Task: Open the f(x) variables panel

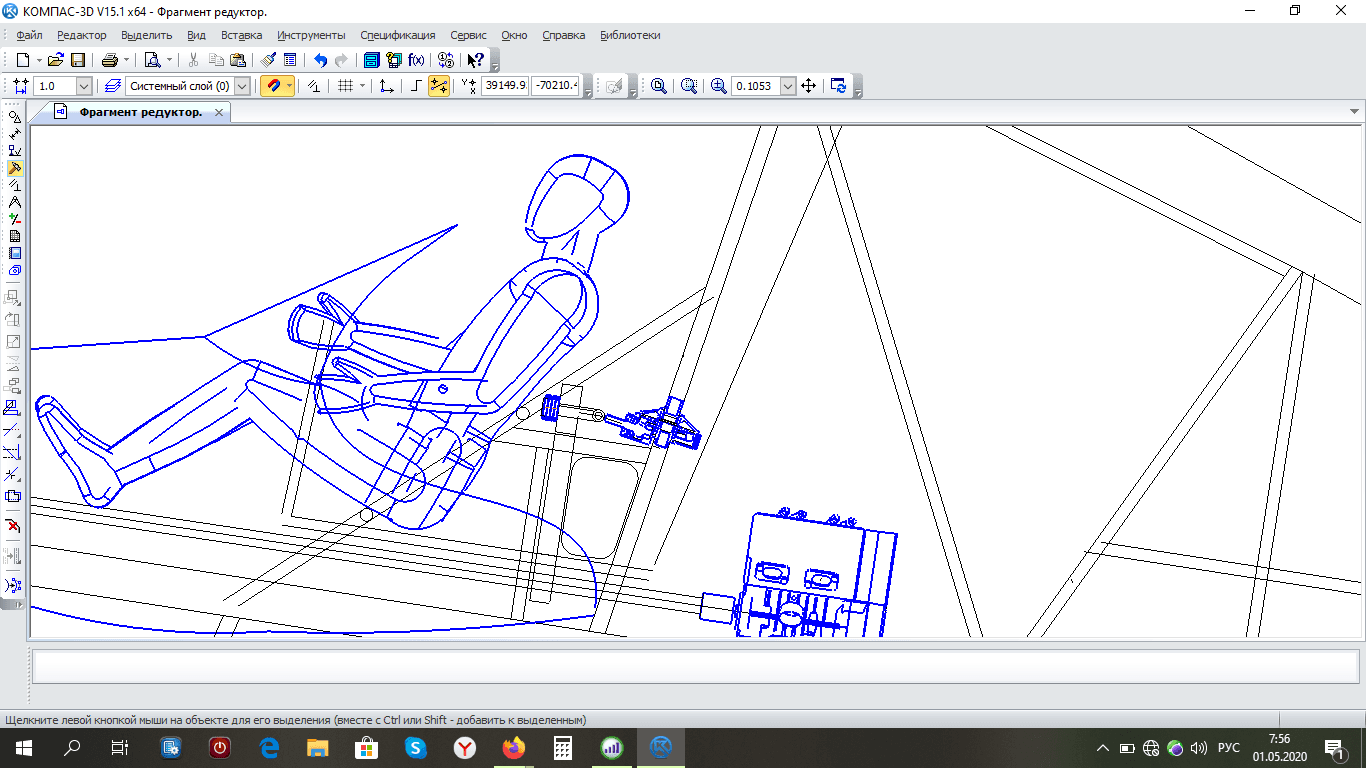Action: (416, 60)
